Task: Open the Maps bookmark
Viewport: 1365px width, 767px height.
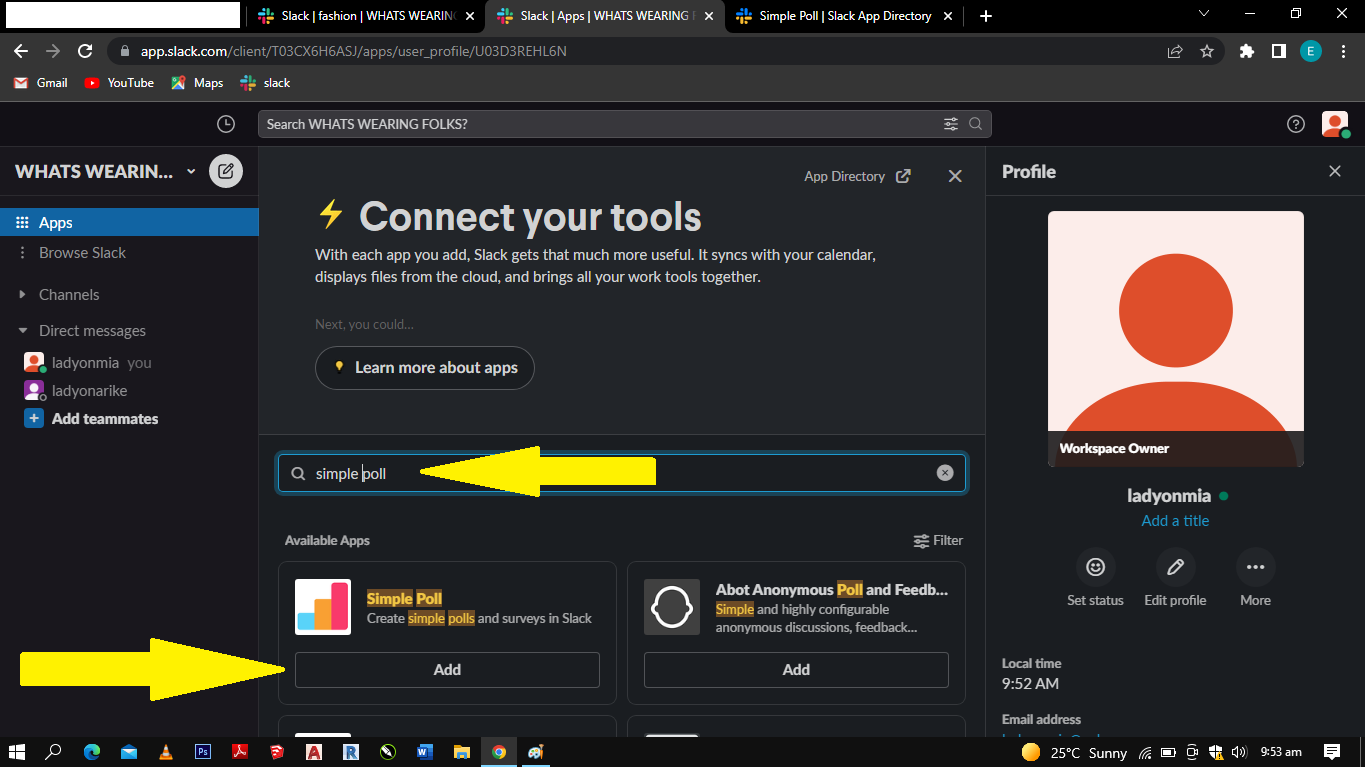Action: click(197, 83)
